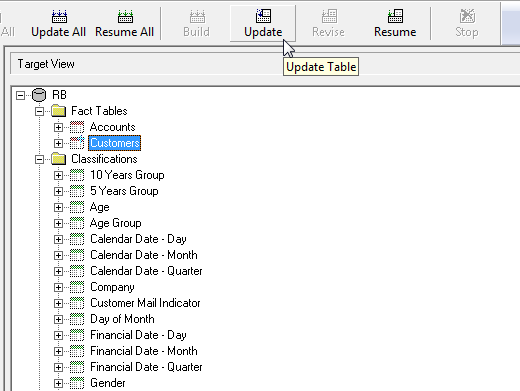Expand the Accounts table node

(58, 127)
